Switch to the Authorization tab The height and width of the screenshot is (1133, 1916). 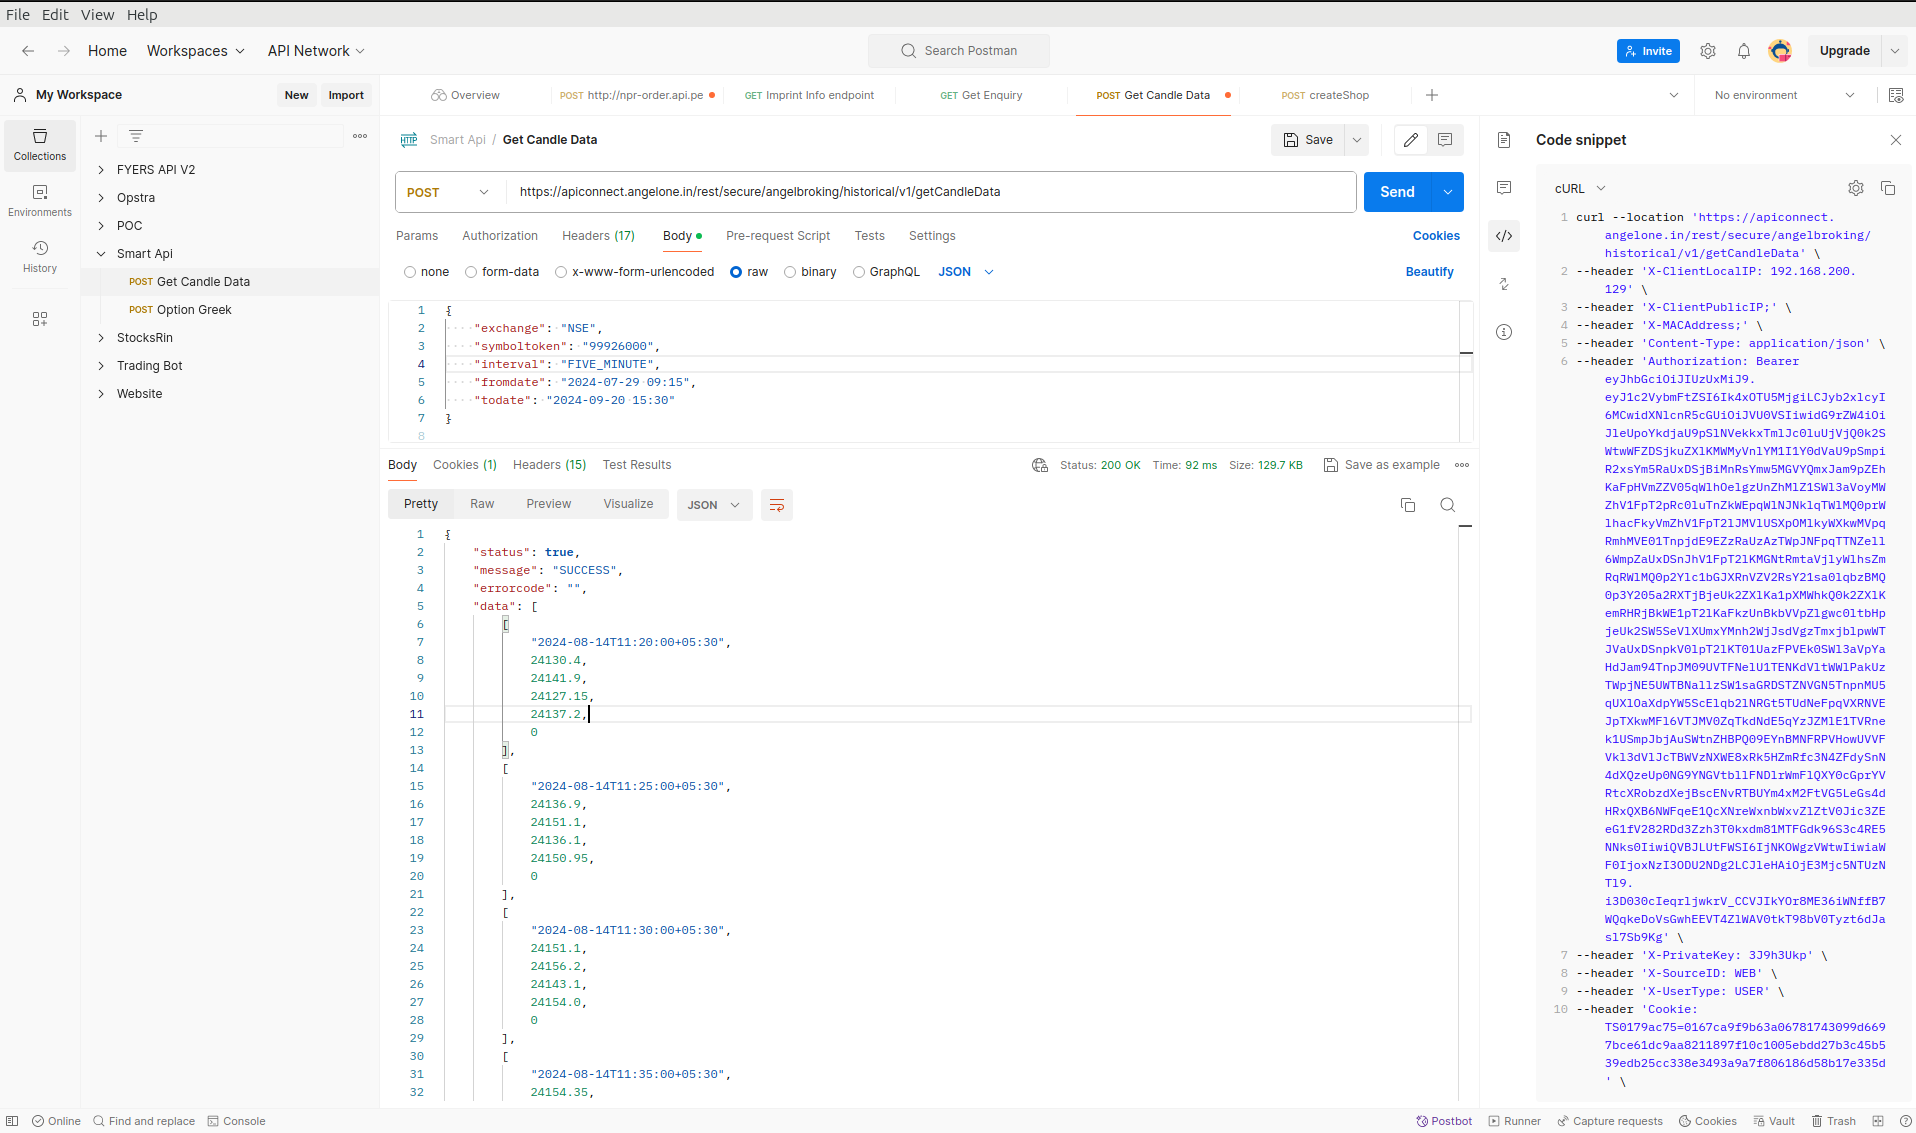coord(500,236)
